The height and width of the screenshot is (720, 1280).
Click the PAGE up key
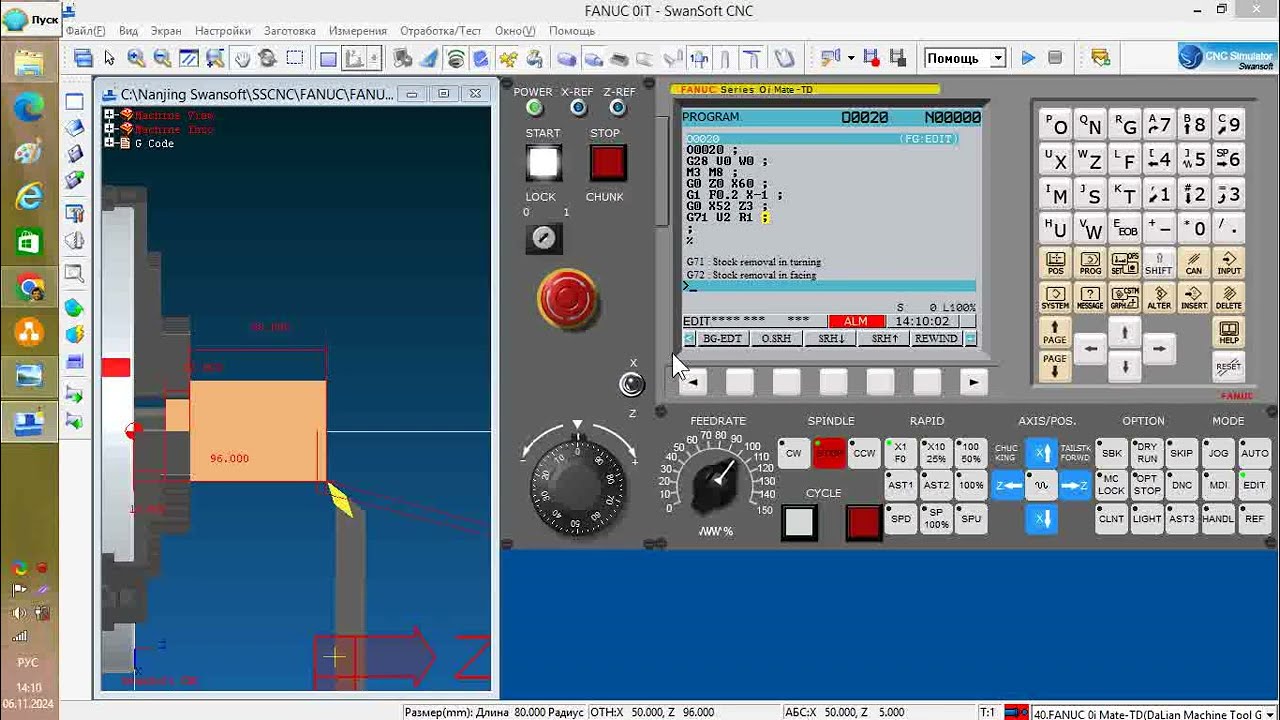click(1055, 332)
